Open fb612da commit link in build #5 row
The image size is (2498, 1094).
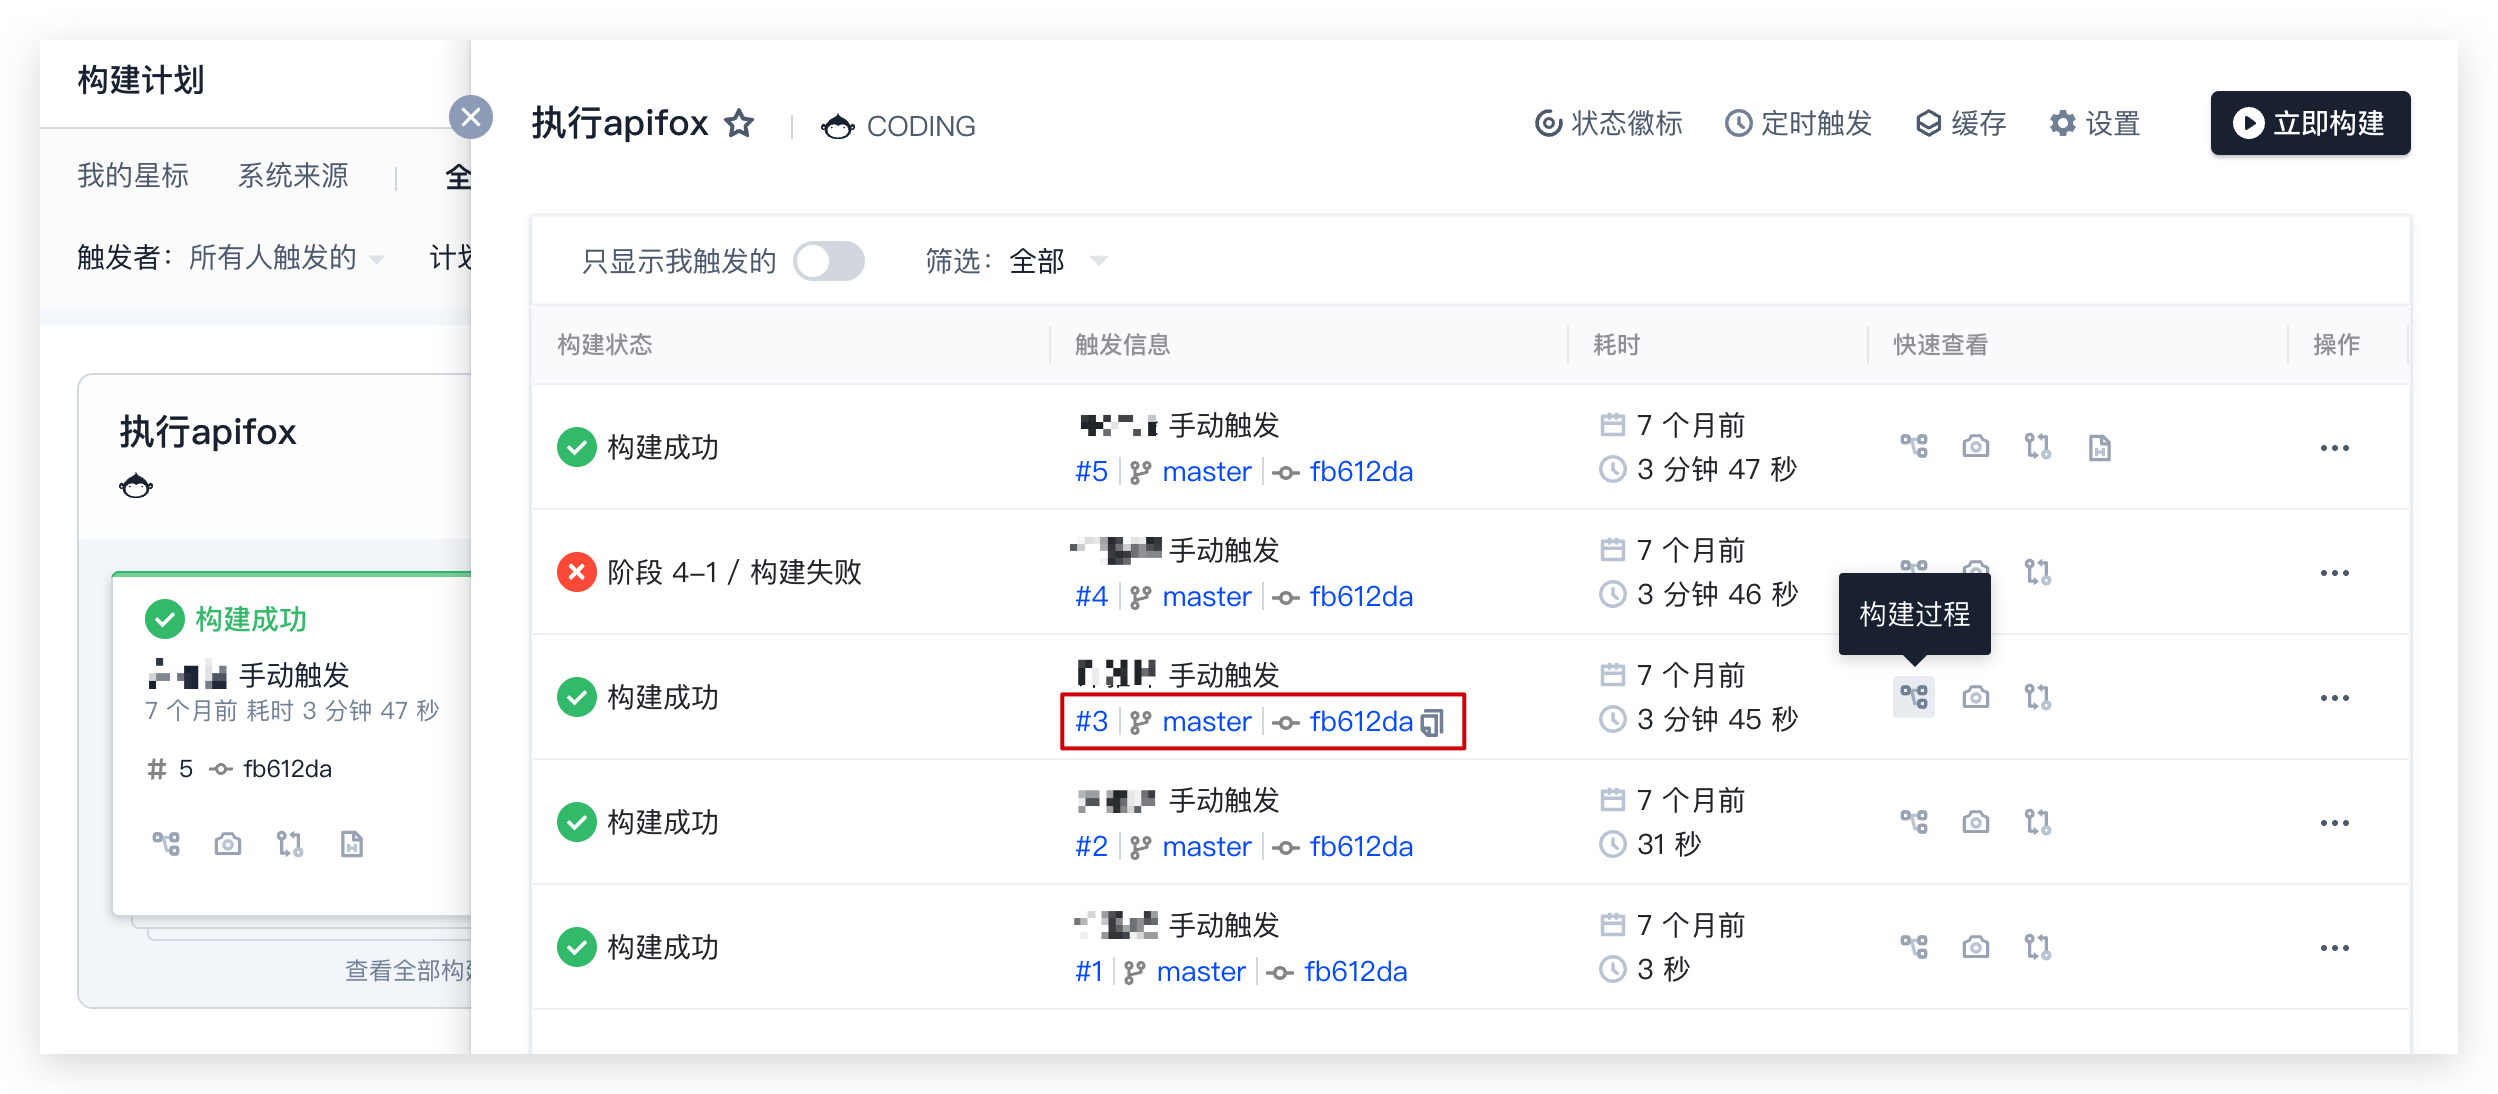click(x=1361, y=471)
